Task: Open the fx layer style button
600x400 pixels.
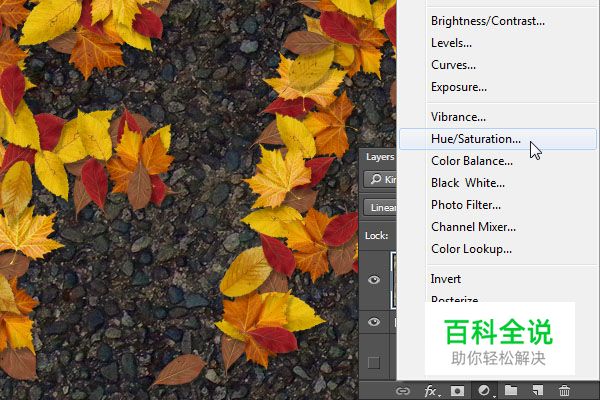Action: point(432,391)
